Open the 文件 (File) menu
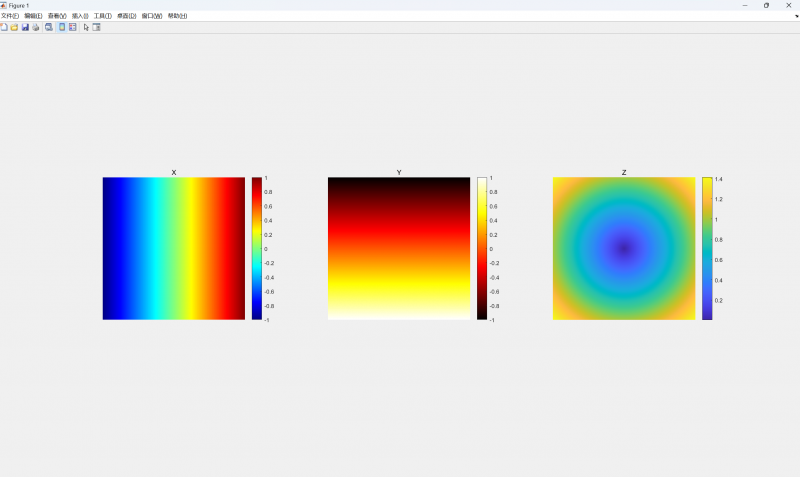The height and width of the screenshot is (477, 800). (9, 16)
